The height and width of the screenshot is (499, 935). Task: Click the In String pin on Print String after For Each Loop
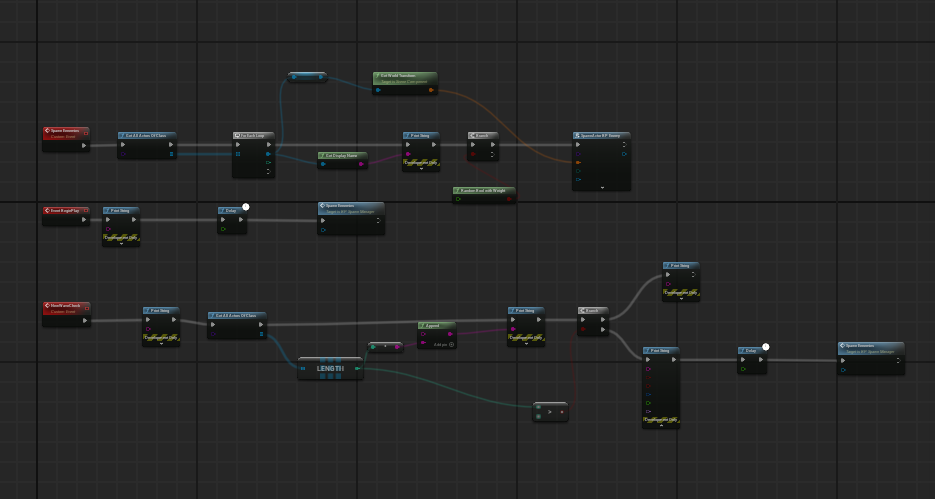(x=408, y=154)
